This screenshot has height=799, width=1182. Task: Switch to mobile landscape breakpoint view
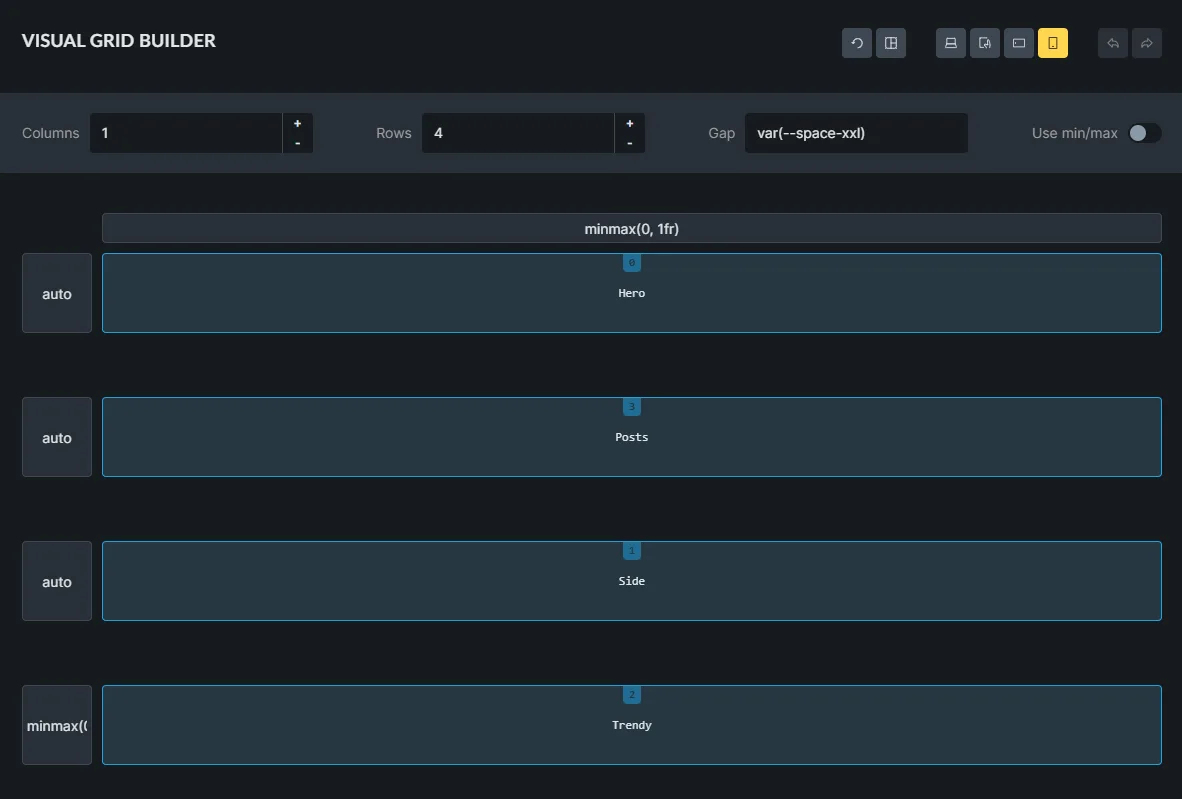click(1018, 43)
